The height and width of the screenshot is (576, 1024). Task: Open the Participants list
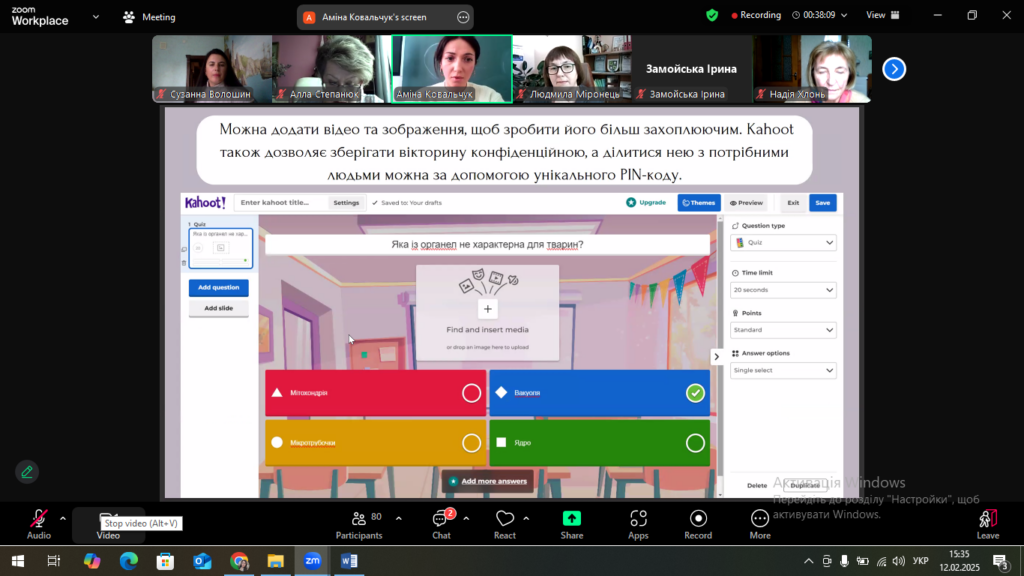click(x=358, y=521)
